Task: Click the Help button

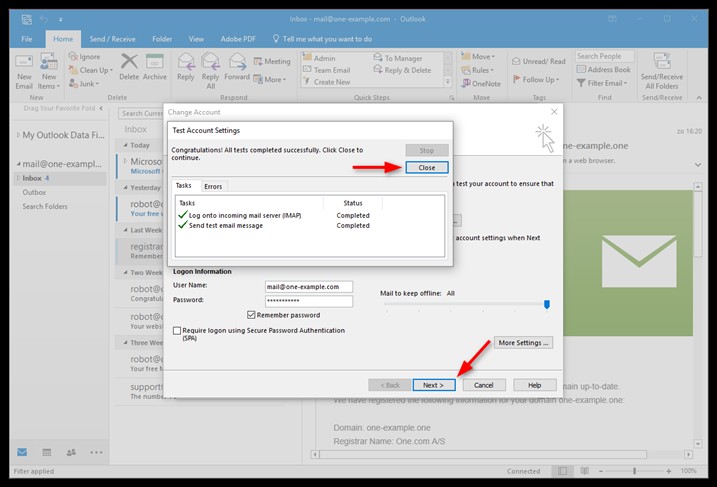Action: 535,385
